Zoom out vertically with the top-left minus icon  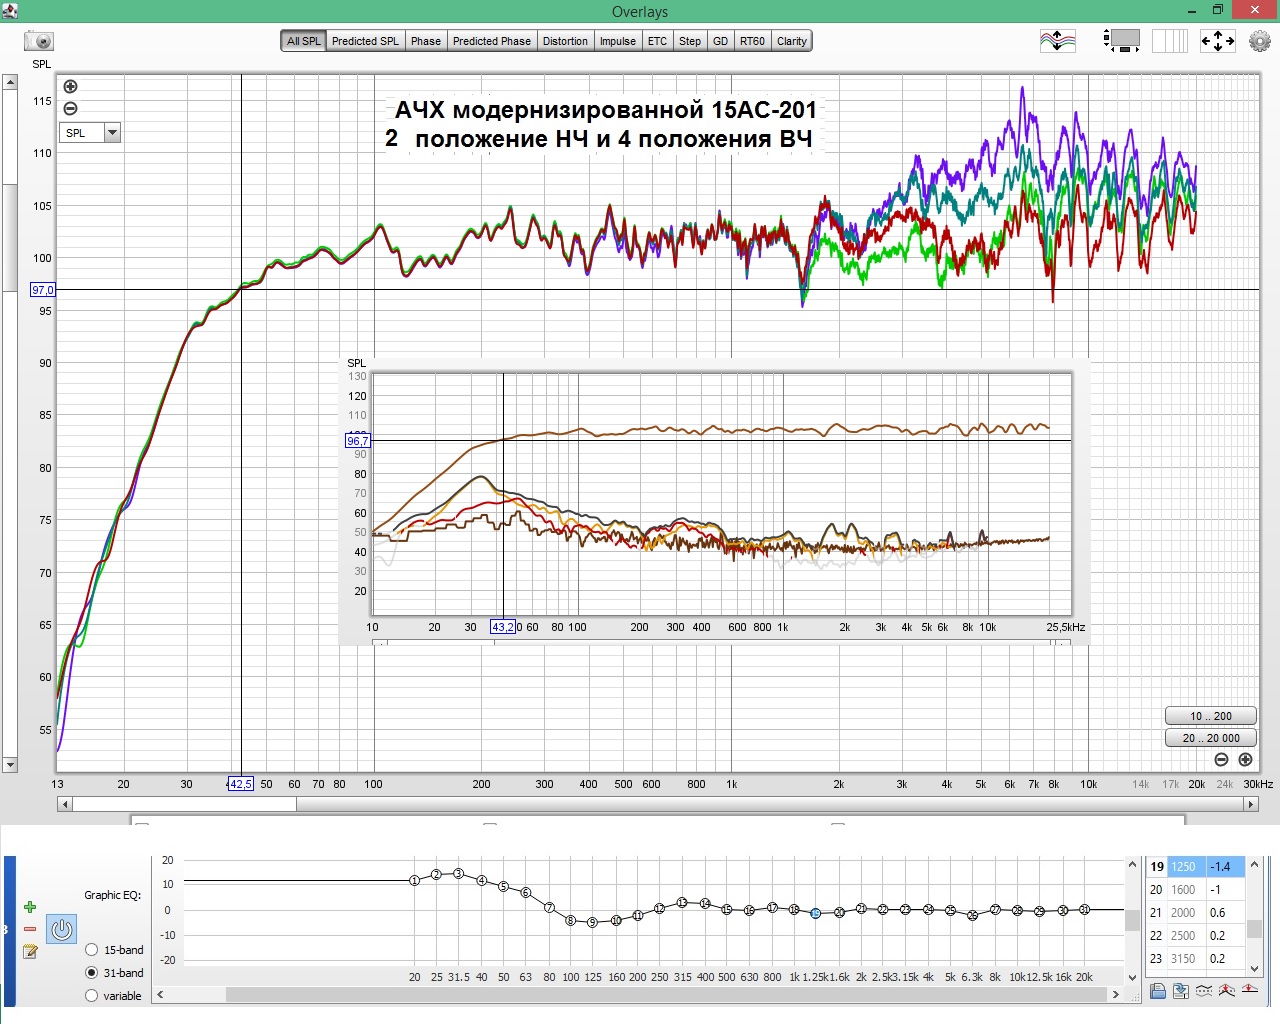point(70,109)
